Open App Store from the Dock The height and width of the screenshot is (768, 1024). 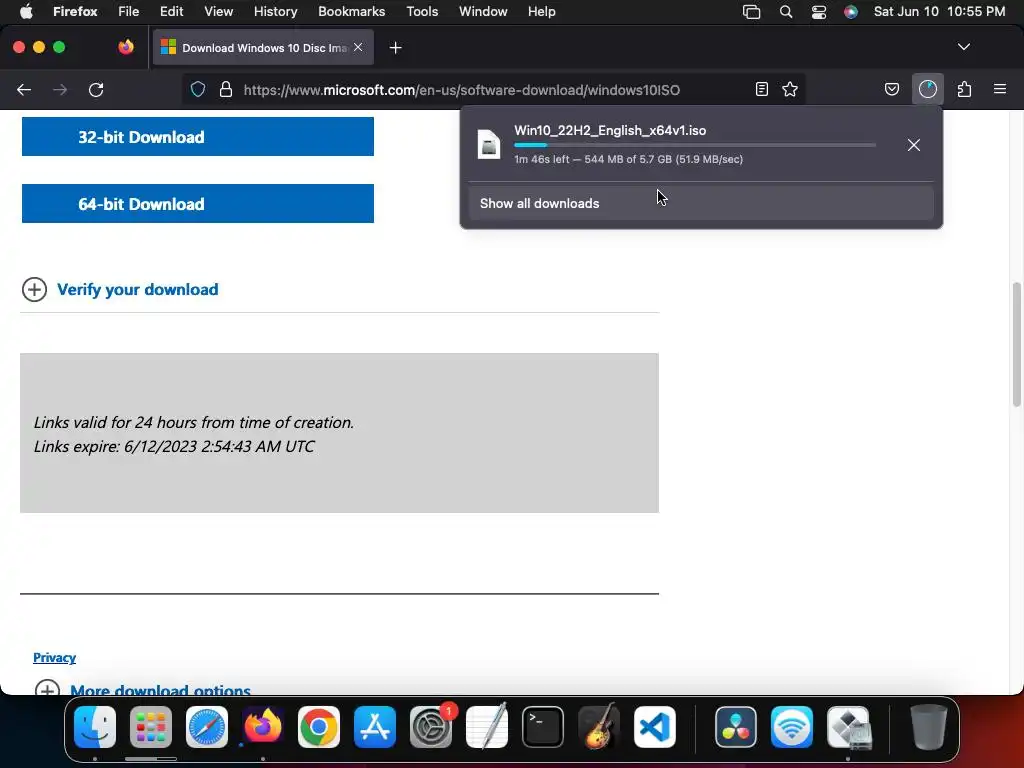click(375, 727)
